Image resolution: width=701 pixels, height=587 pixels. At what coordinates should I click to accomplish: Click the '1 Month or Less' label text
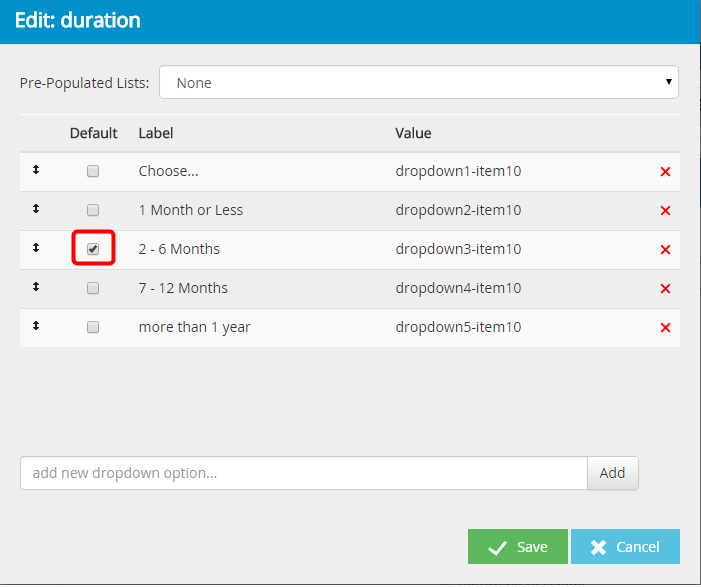[x=190, y=210]
